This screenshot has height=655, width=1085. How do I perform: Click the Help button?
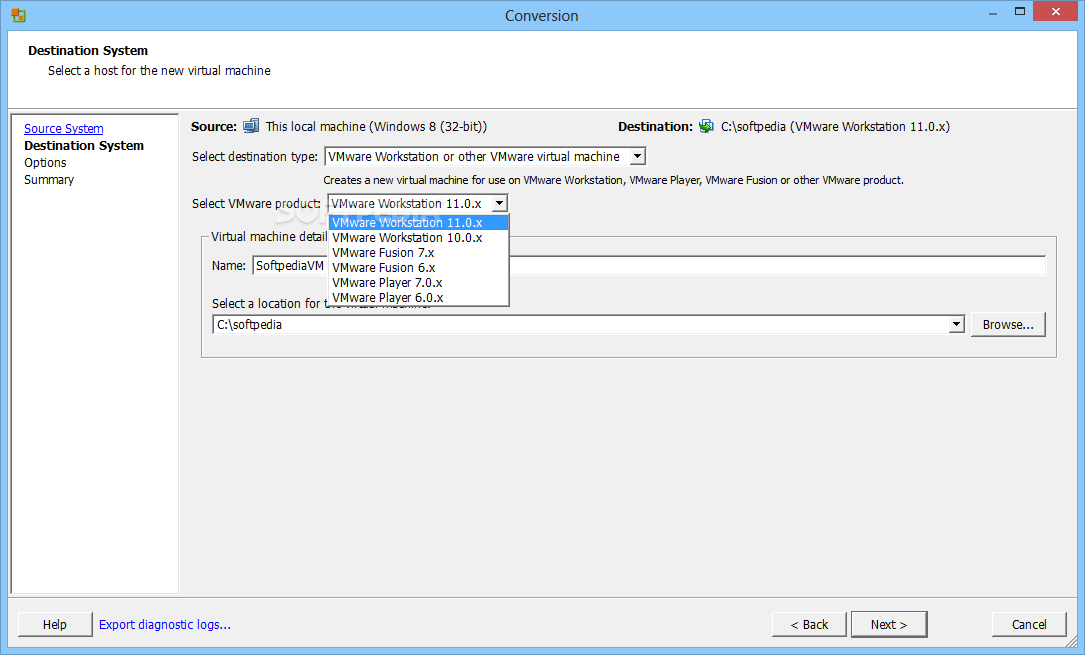55,625
